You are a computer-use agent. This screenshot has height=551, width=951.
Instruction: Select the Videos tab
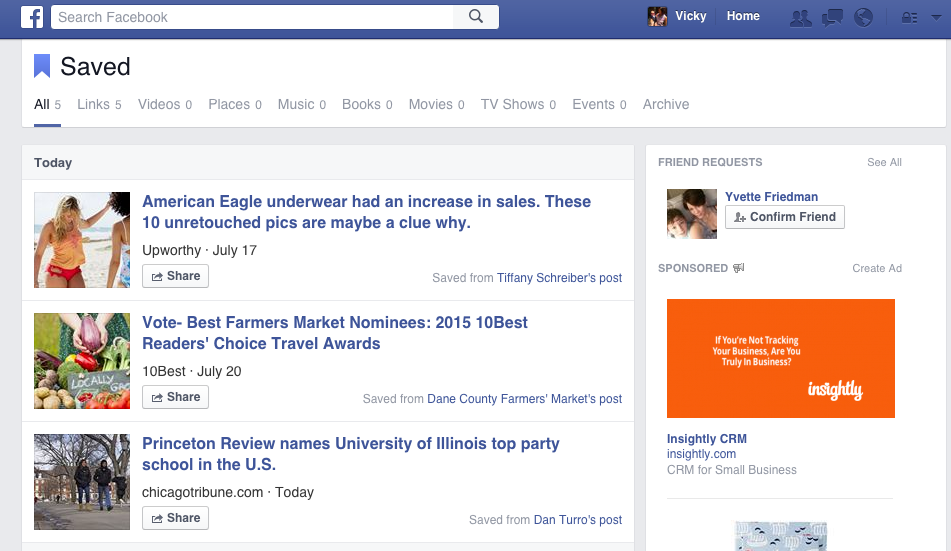pyautogui.click(x=159, y=105)
